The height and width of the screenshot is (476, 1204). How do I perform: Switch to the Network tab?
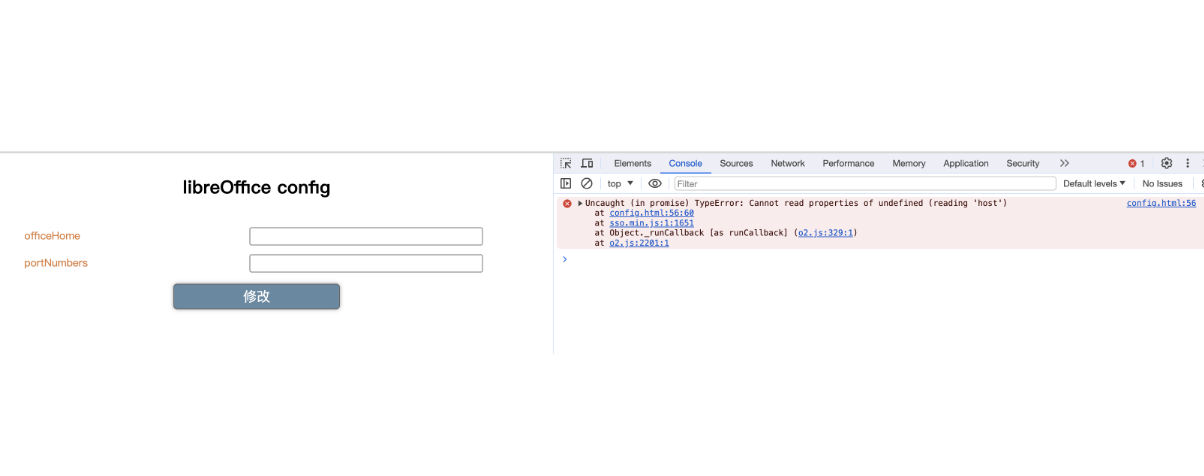pyautogui.click(x=787, y=163)
